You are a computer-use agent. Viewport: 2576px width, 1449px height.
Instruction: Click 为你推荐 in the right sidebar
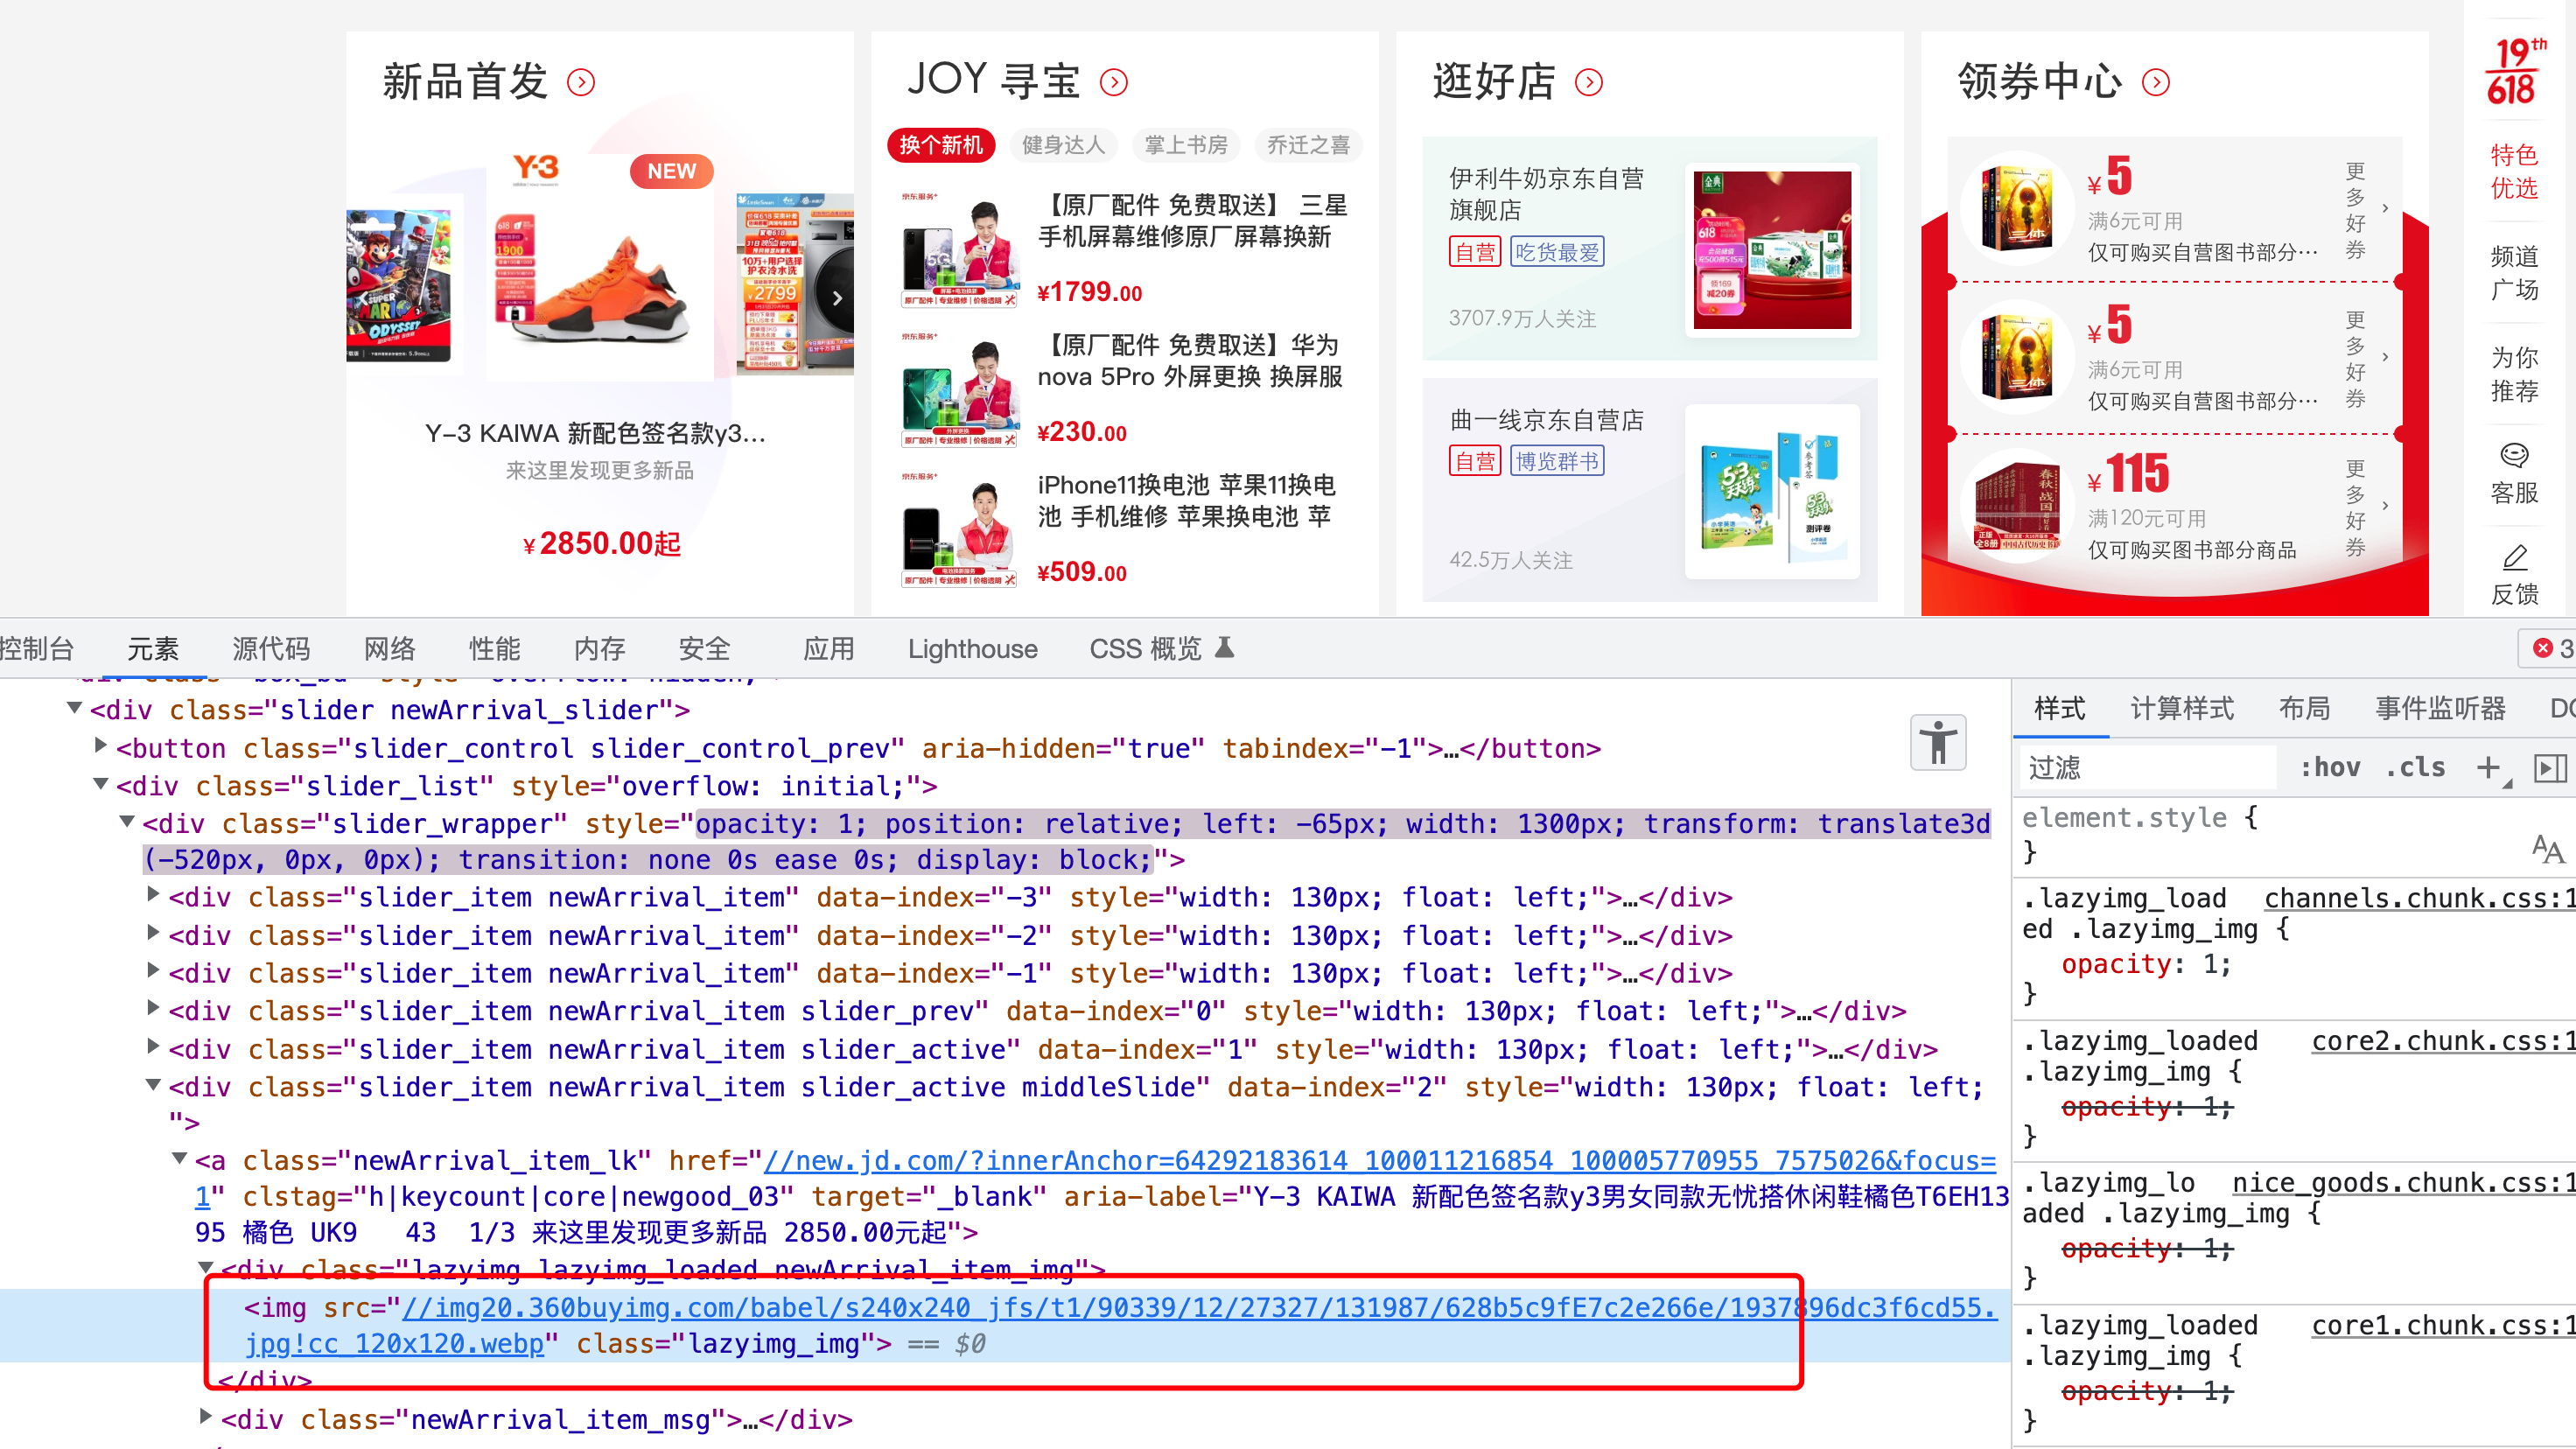[2514, 374]
